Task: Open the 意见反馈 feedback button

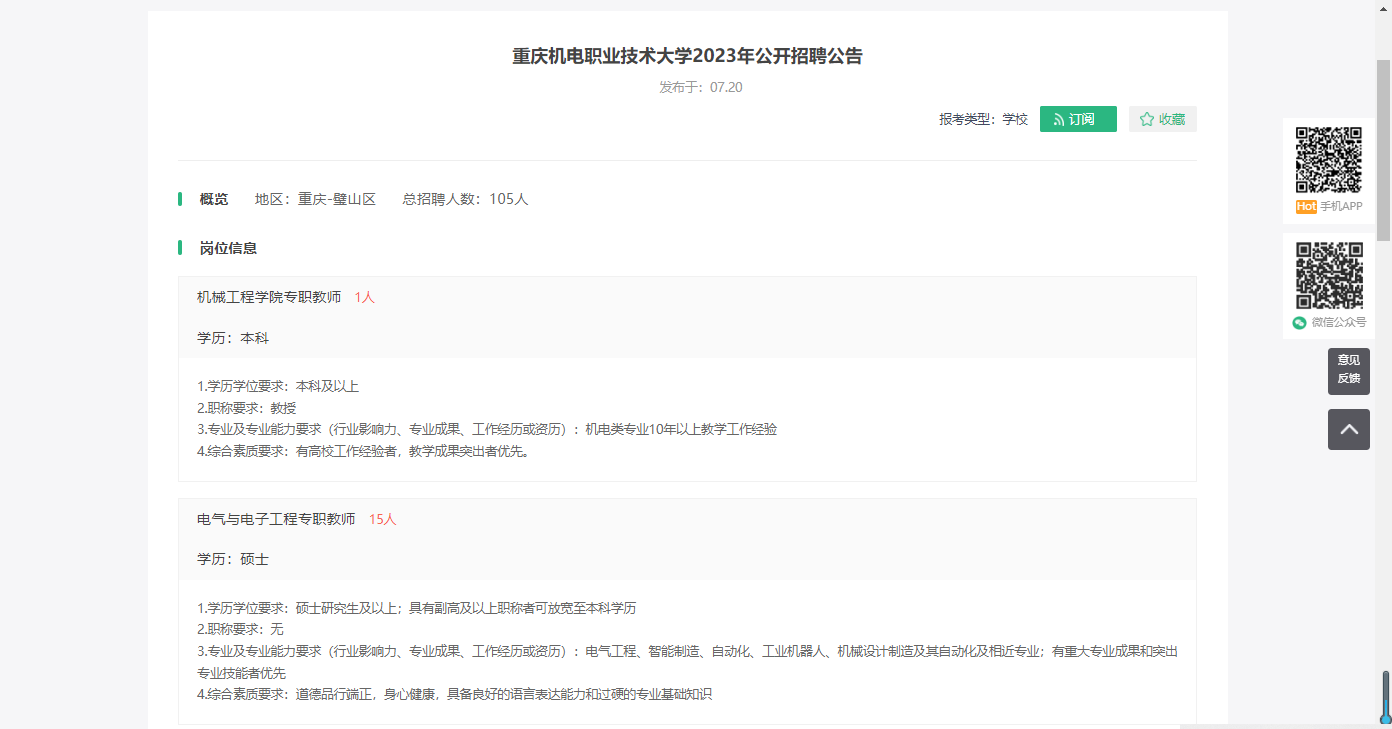Action: (1349, 370)
